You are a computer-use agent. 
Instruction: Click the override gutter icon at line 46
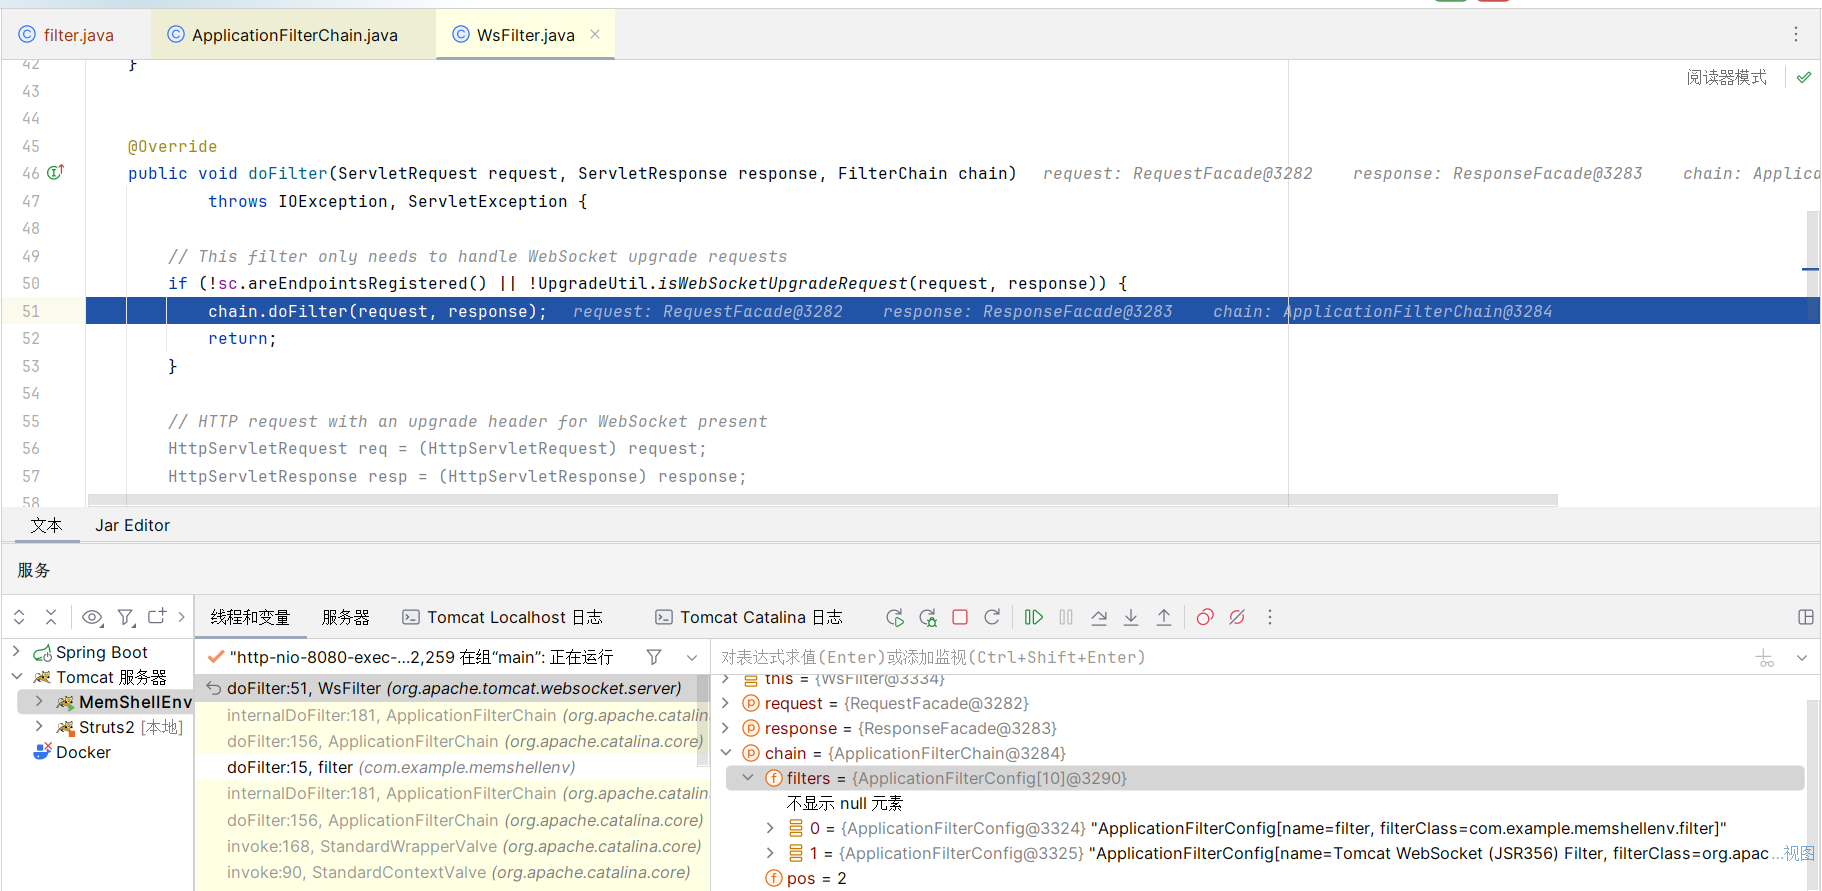pyautogui.click(x=56, y=172)
